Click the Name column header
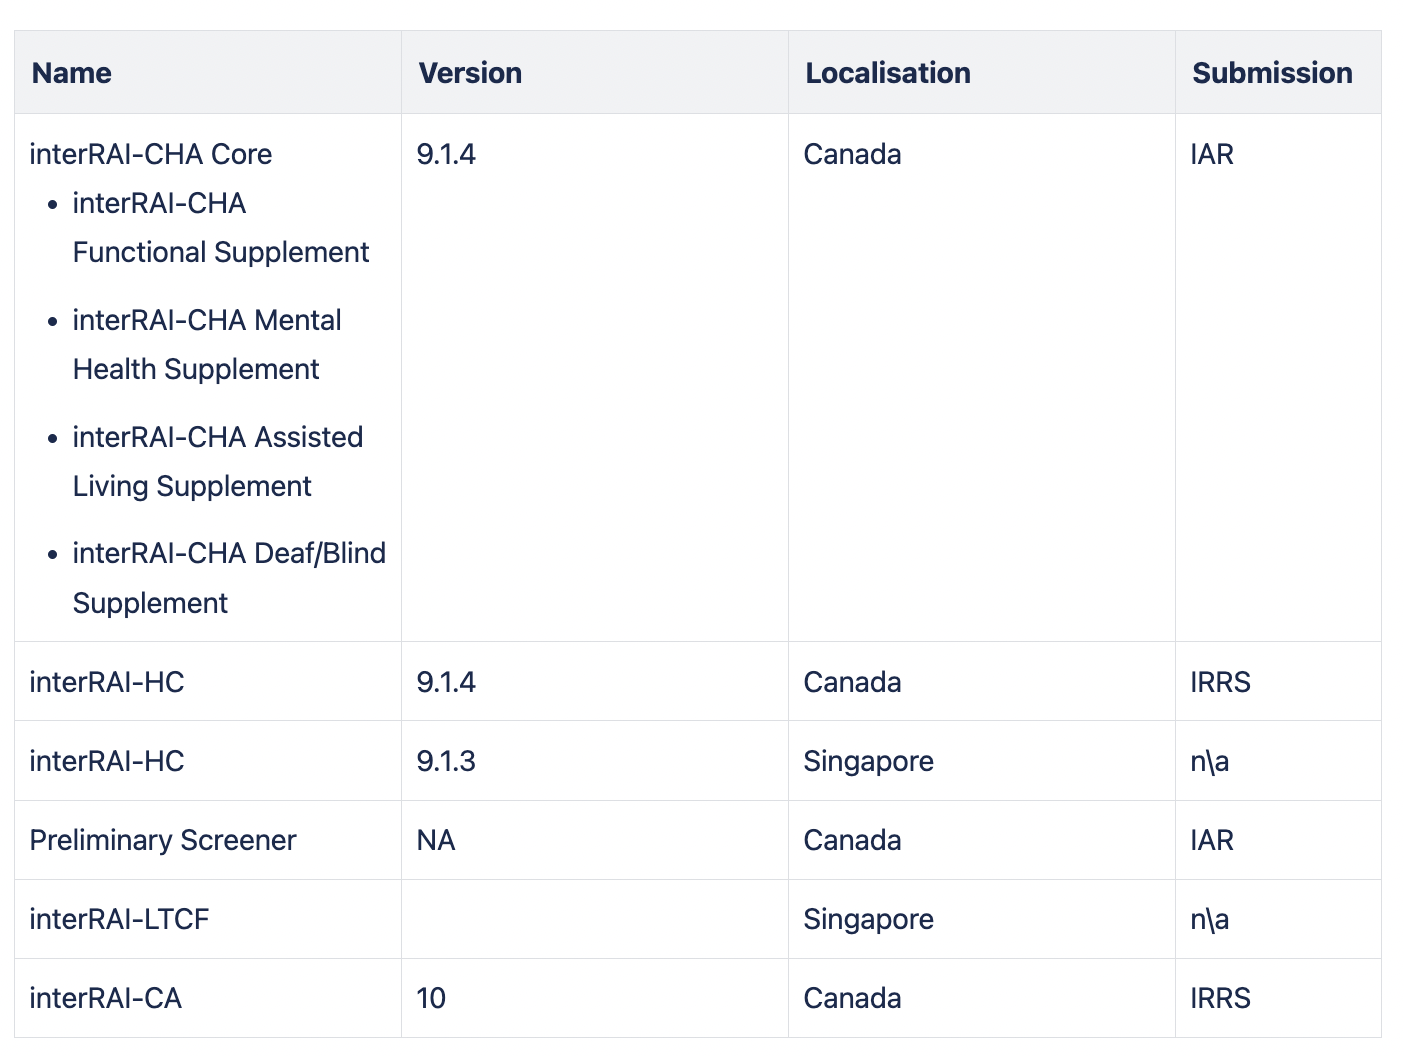The image size is (1404, 1056). click(x=71, y=73)
